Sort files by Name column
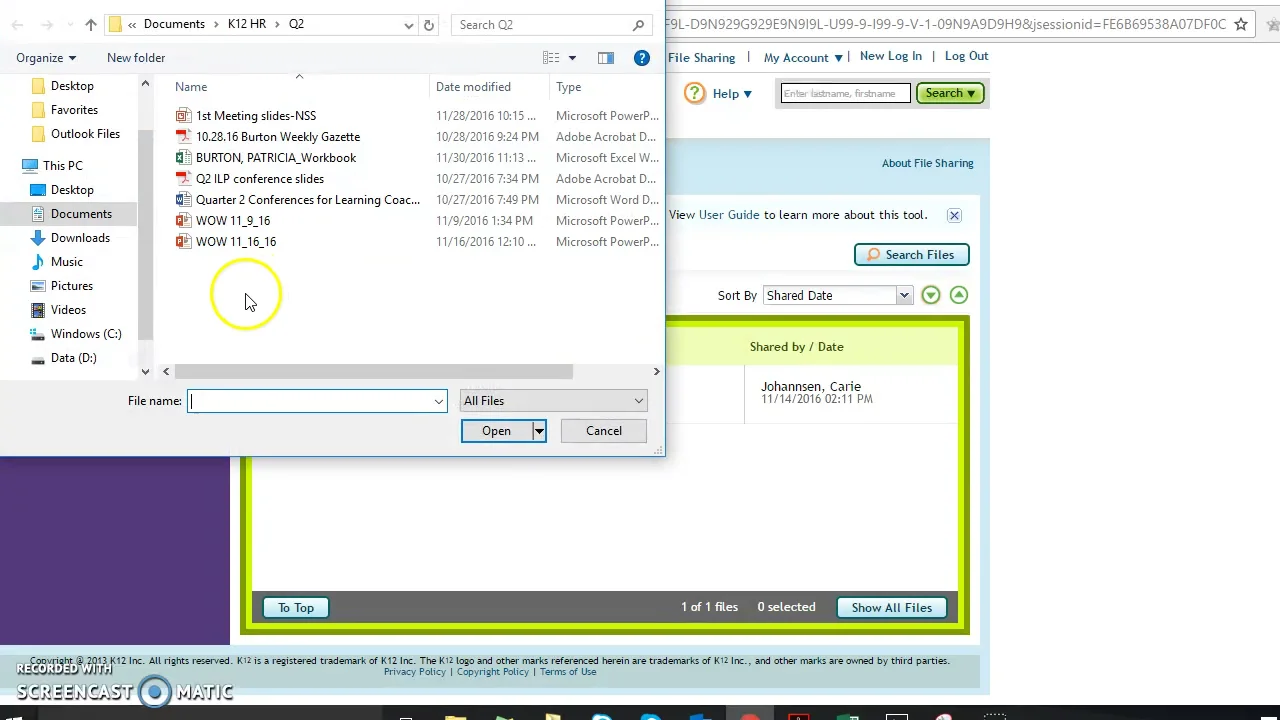The height and width of the screenshot is (720, 1280). [191, 87]
